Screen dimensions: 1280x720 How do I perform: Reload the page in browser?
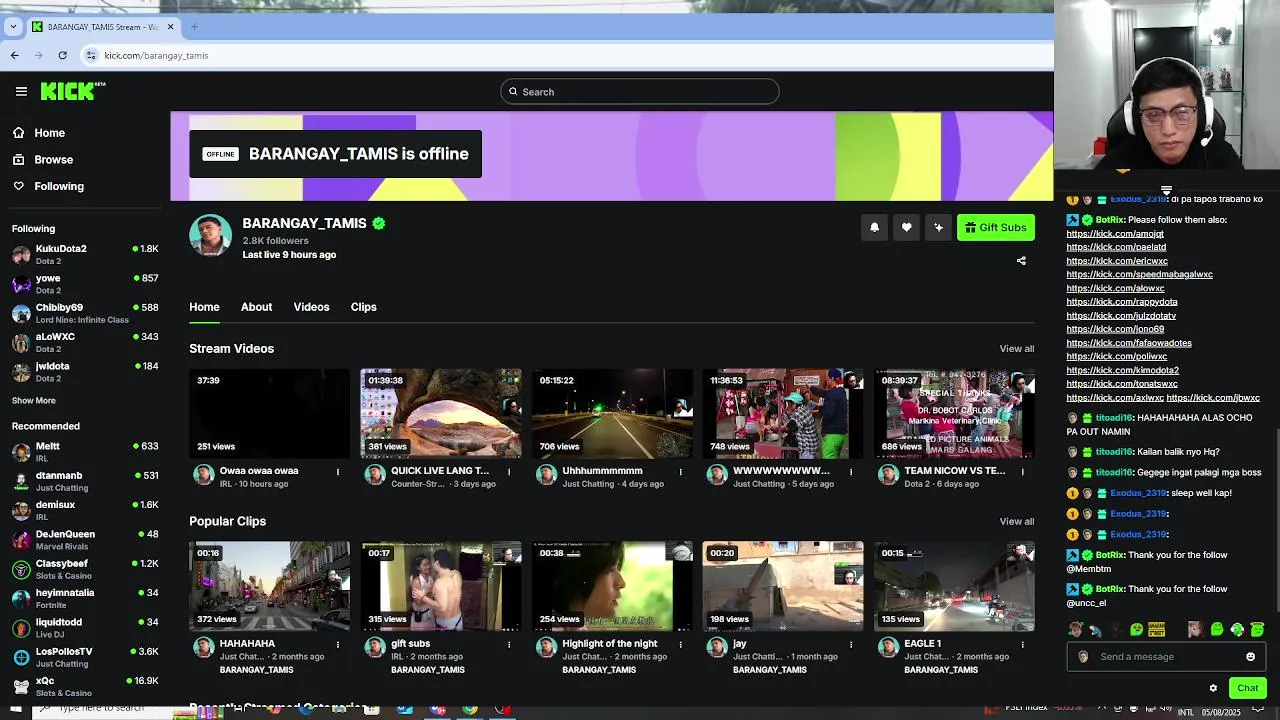pos(62,55)
